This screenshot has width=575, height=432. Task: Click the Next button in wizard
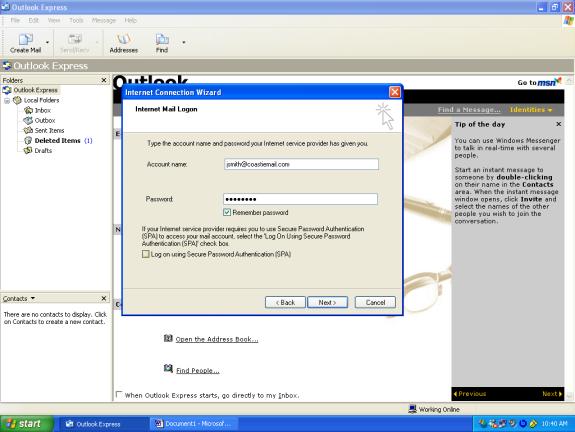point(327,302)
